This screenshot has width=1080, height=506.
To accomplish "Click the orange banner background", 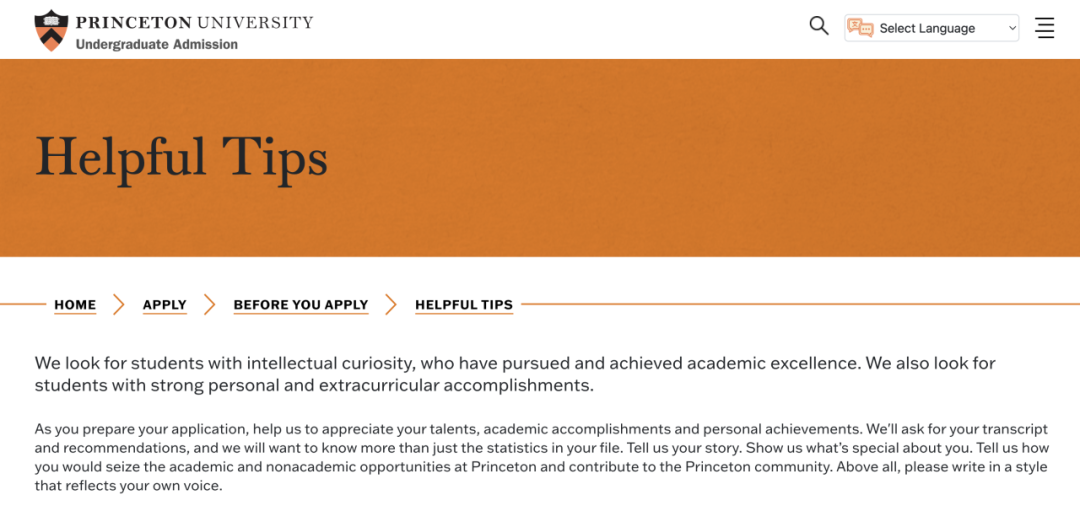I will coord(689,158).
